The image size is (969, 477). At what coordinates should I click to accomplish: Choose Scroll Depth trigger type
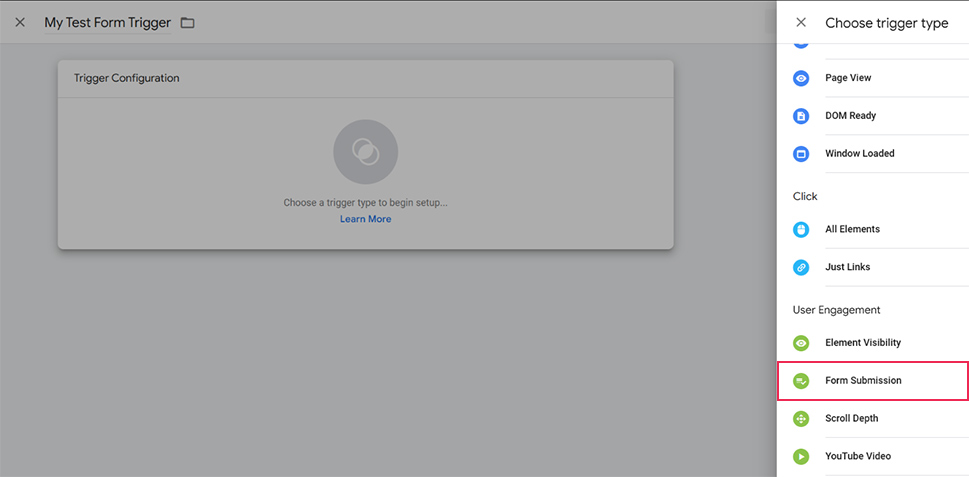click(x=873, y=418)
